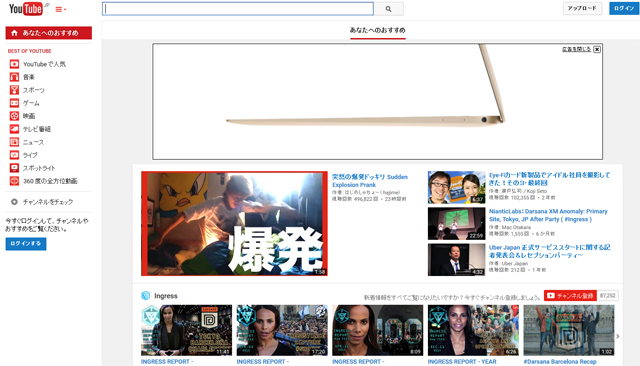Expand Ingress row with right chevron

[618, 336]
